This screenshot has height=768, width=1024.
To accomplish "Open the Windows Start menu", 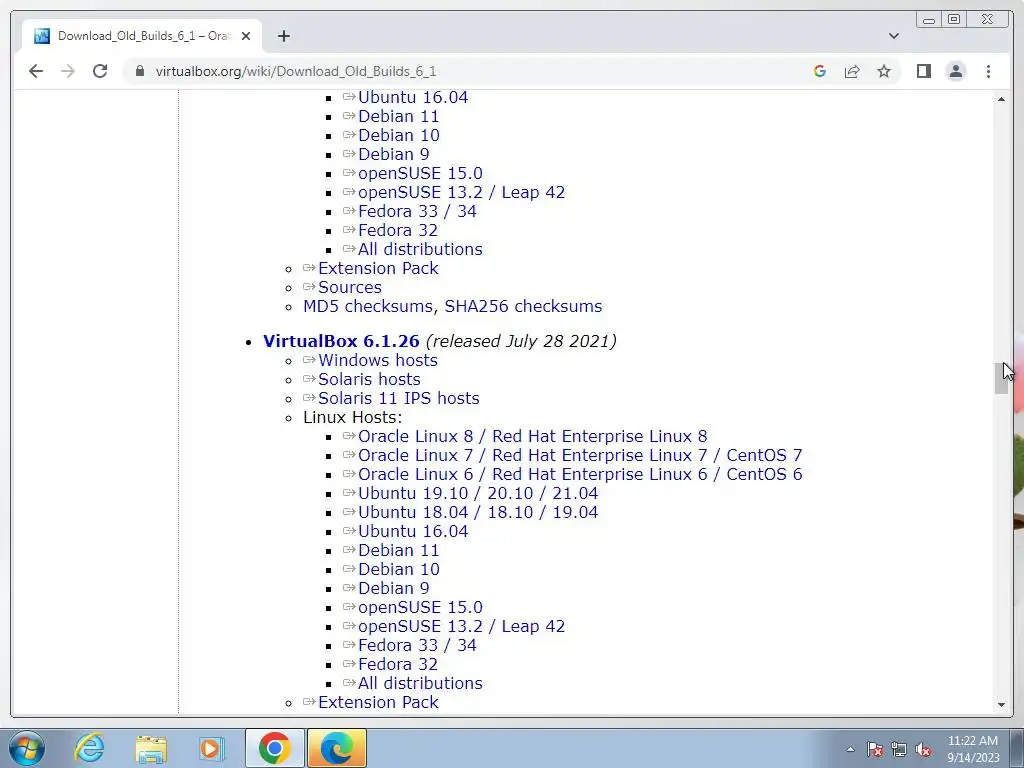I will click(x=27, y=748).
